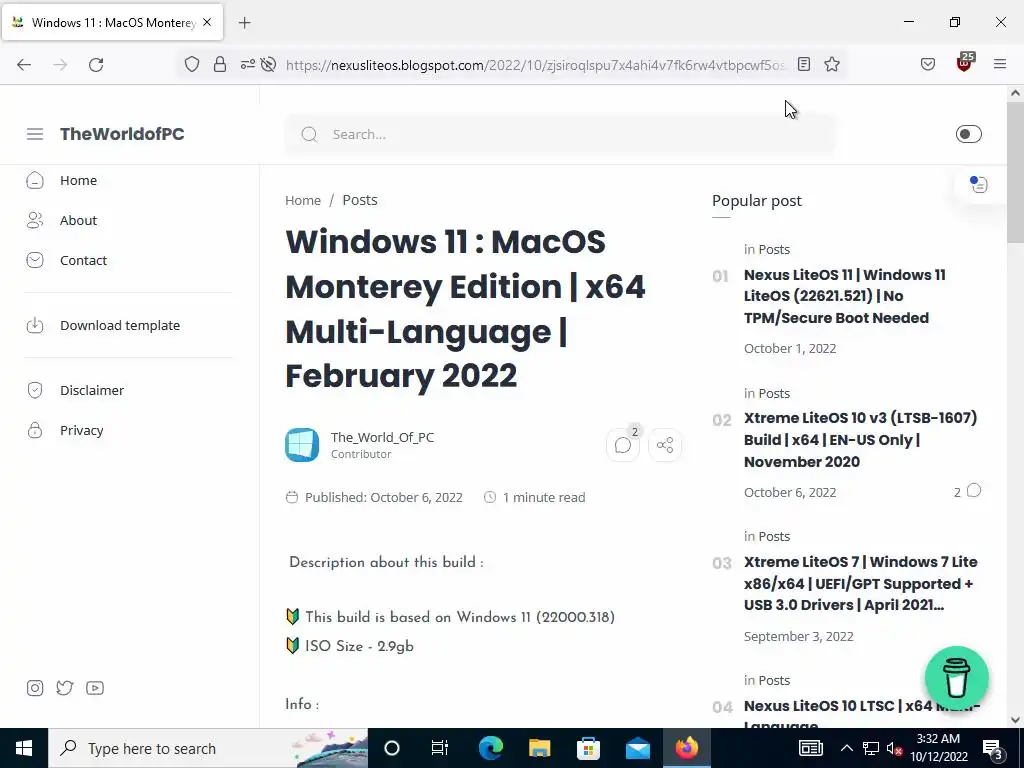Open the notification center icon
Screen dimensions: 1024x768
pyautogui.click(x=992, y=748)
